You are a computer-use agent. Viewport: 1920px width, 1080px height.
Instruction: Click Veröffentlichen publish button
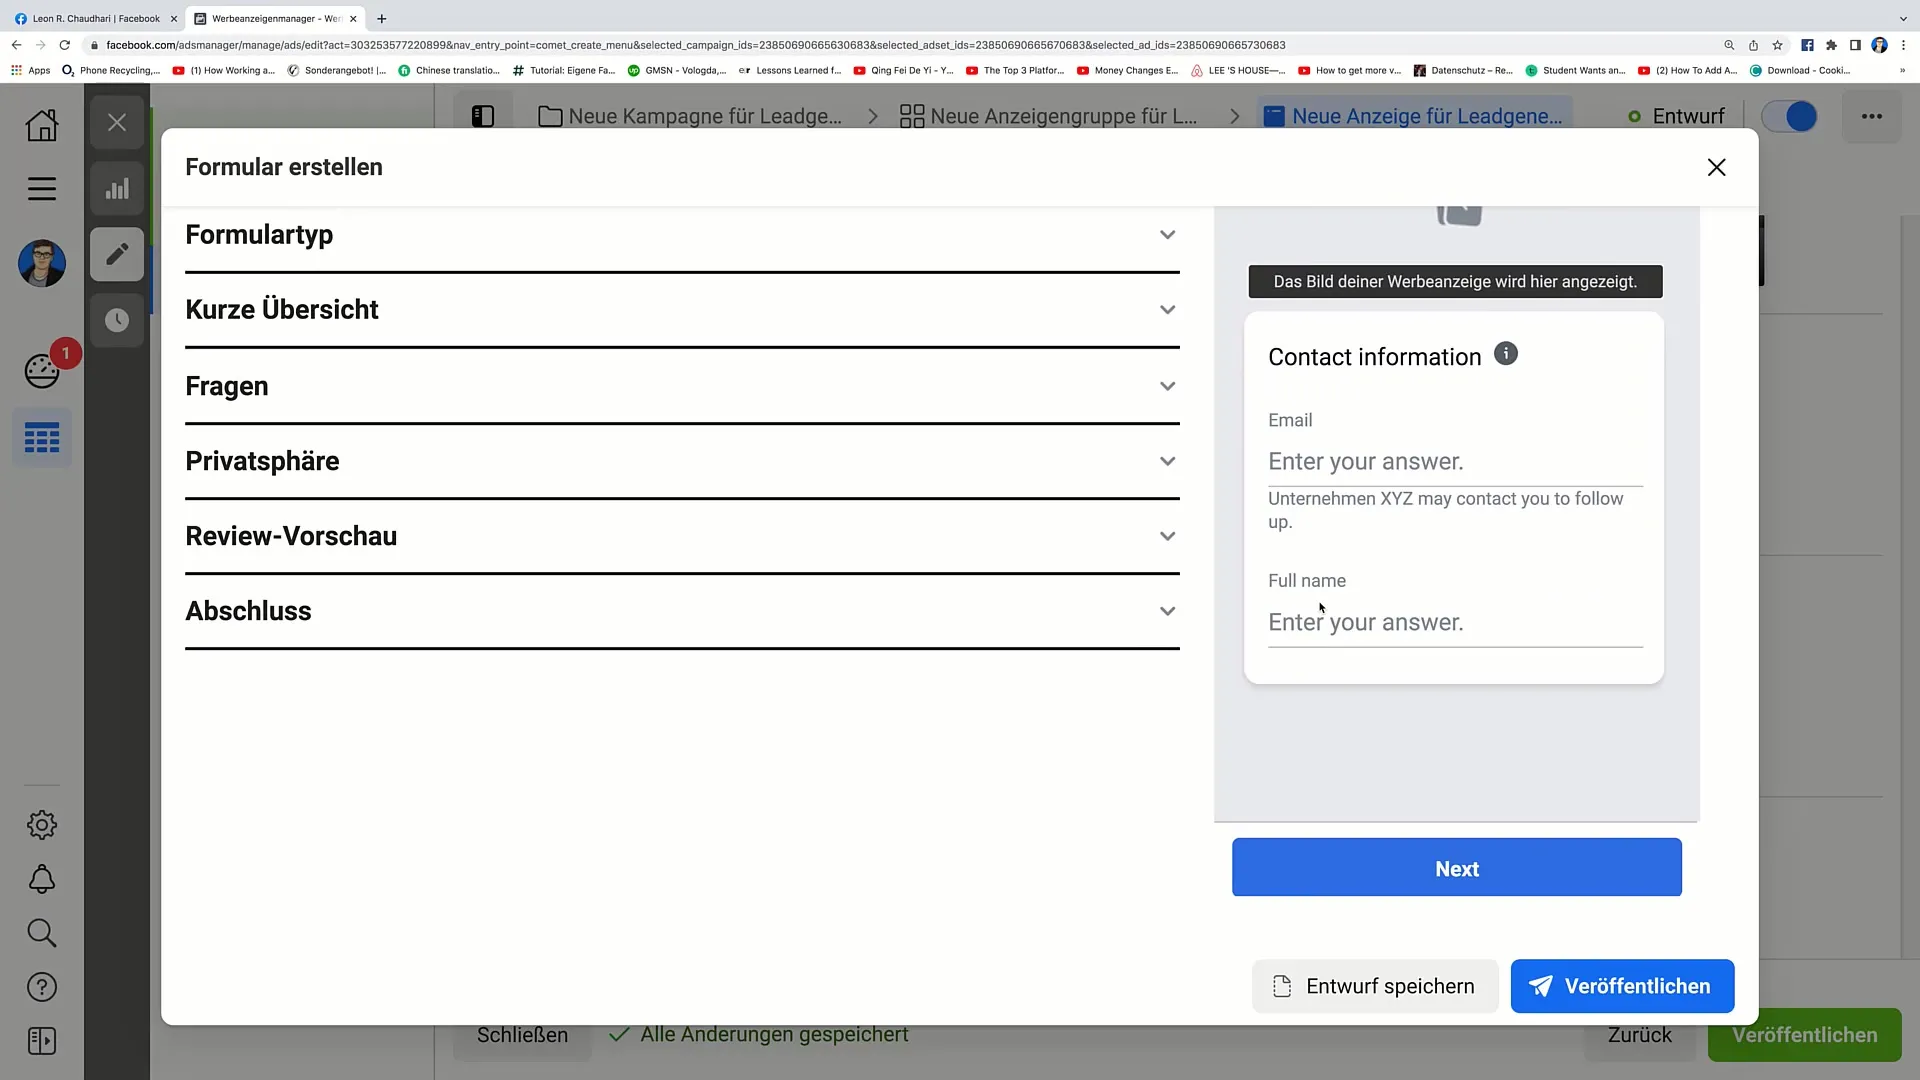1622,985
